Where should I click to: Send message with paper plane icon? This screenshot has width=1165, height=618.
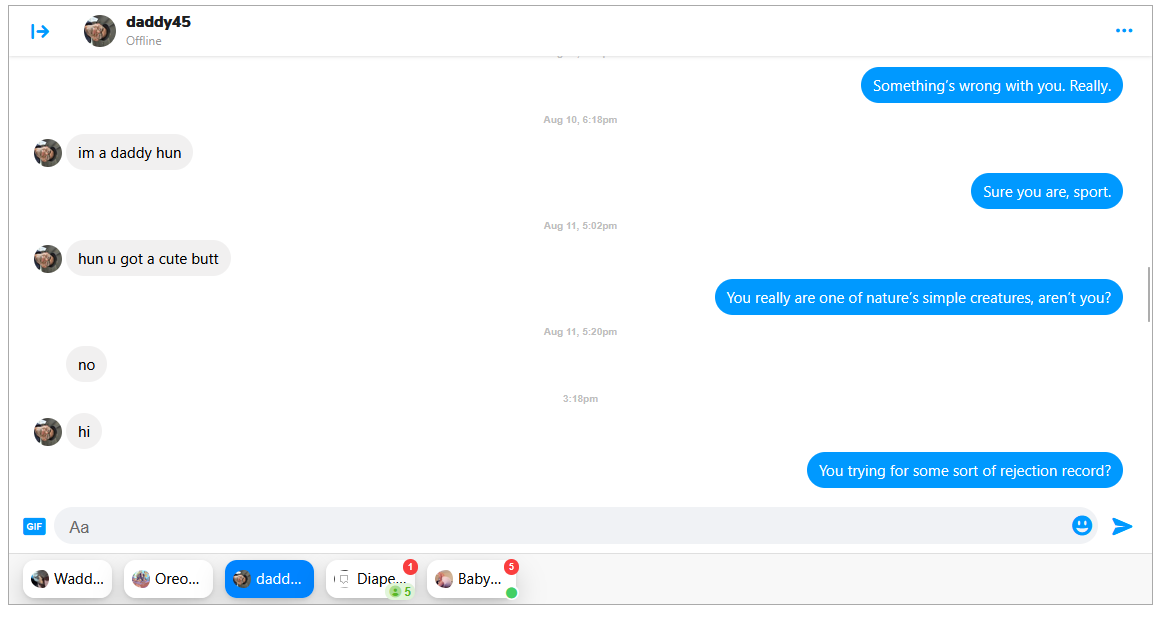point(1122,527)
